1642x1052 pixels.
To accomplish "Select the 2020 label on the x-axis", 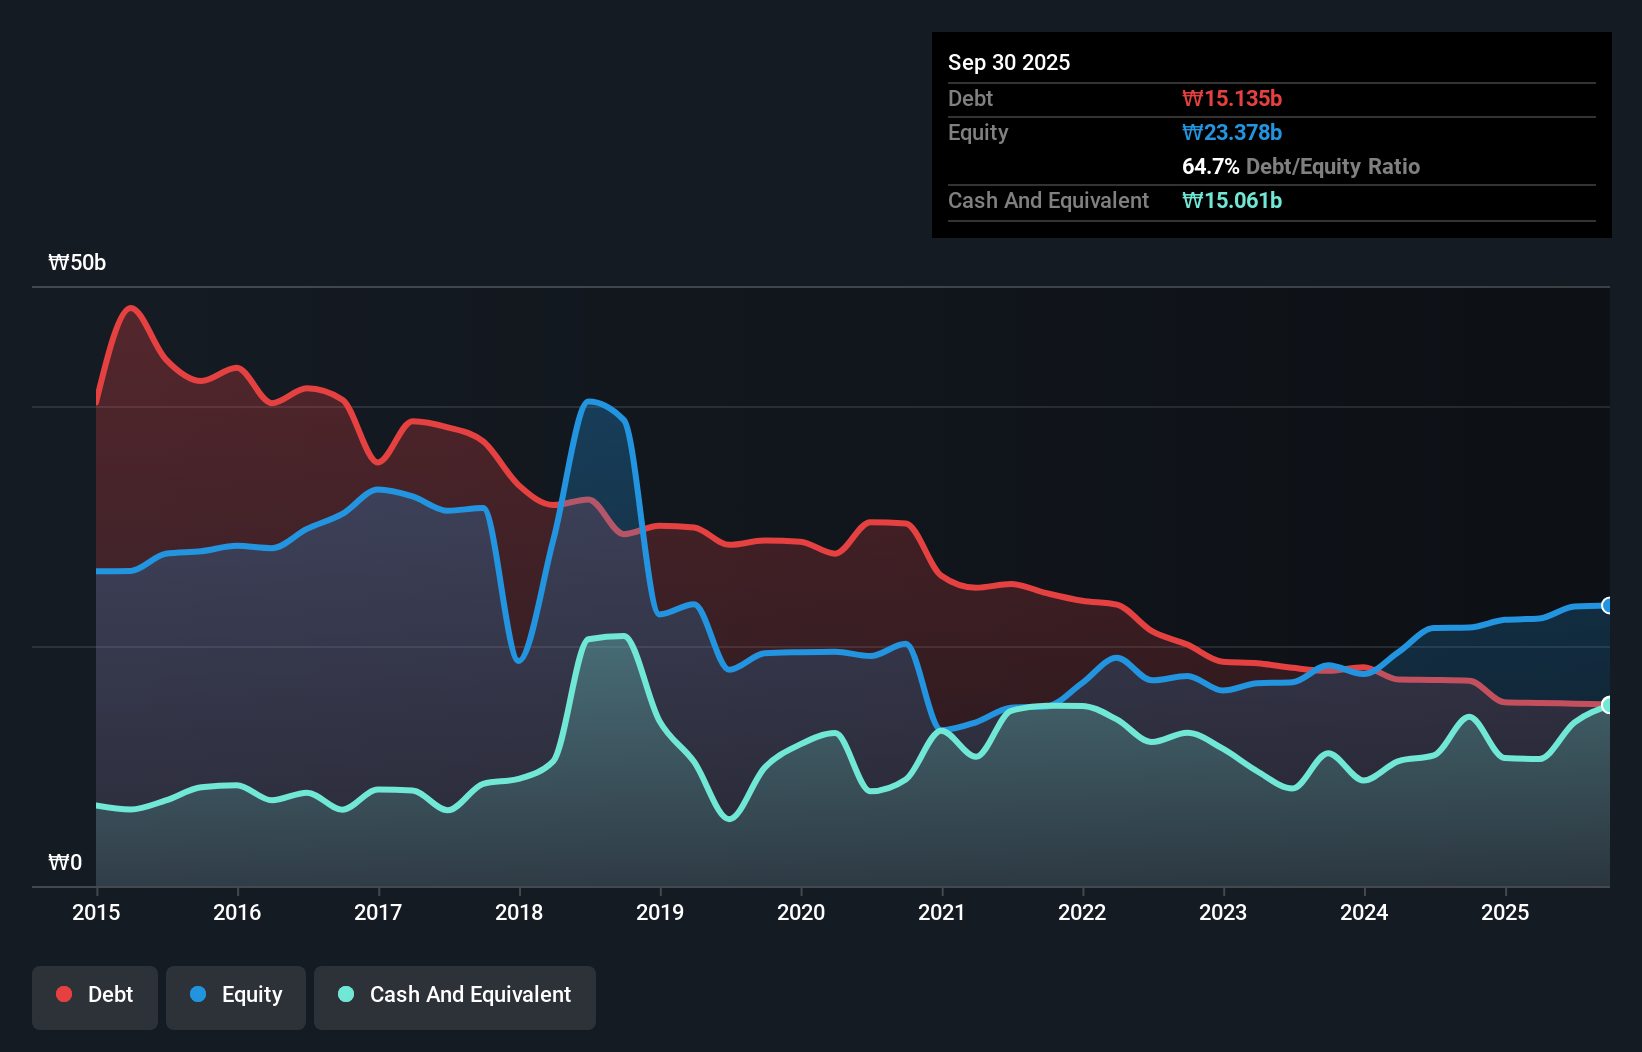I will (800, 912).
